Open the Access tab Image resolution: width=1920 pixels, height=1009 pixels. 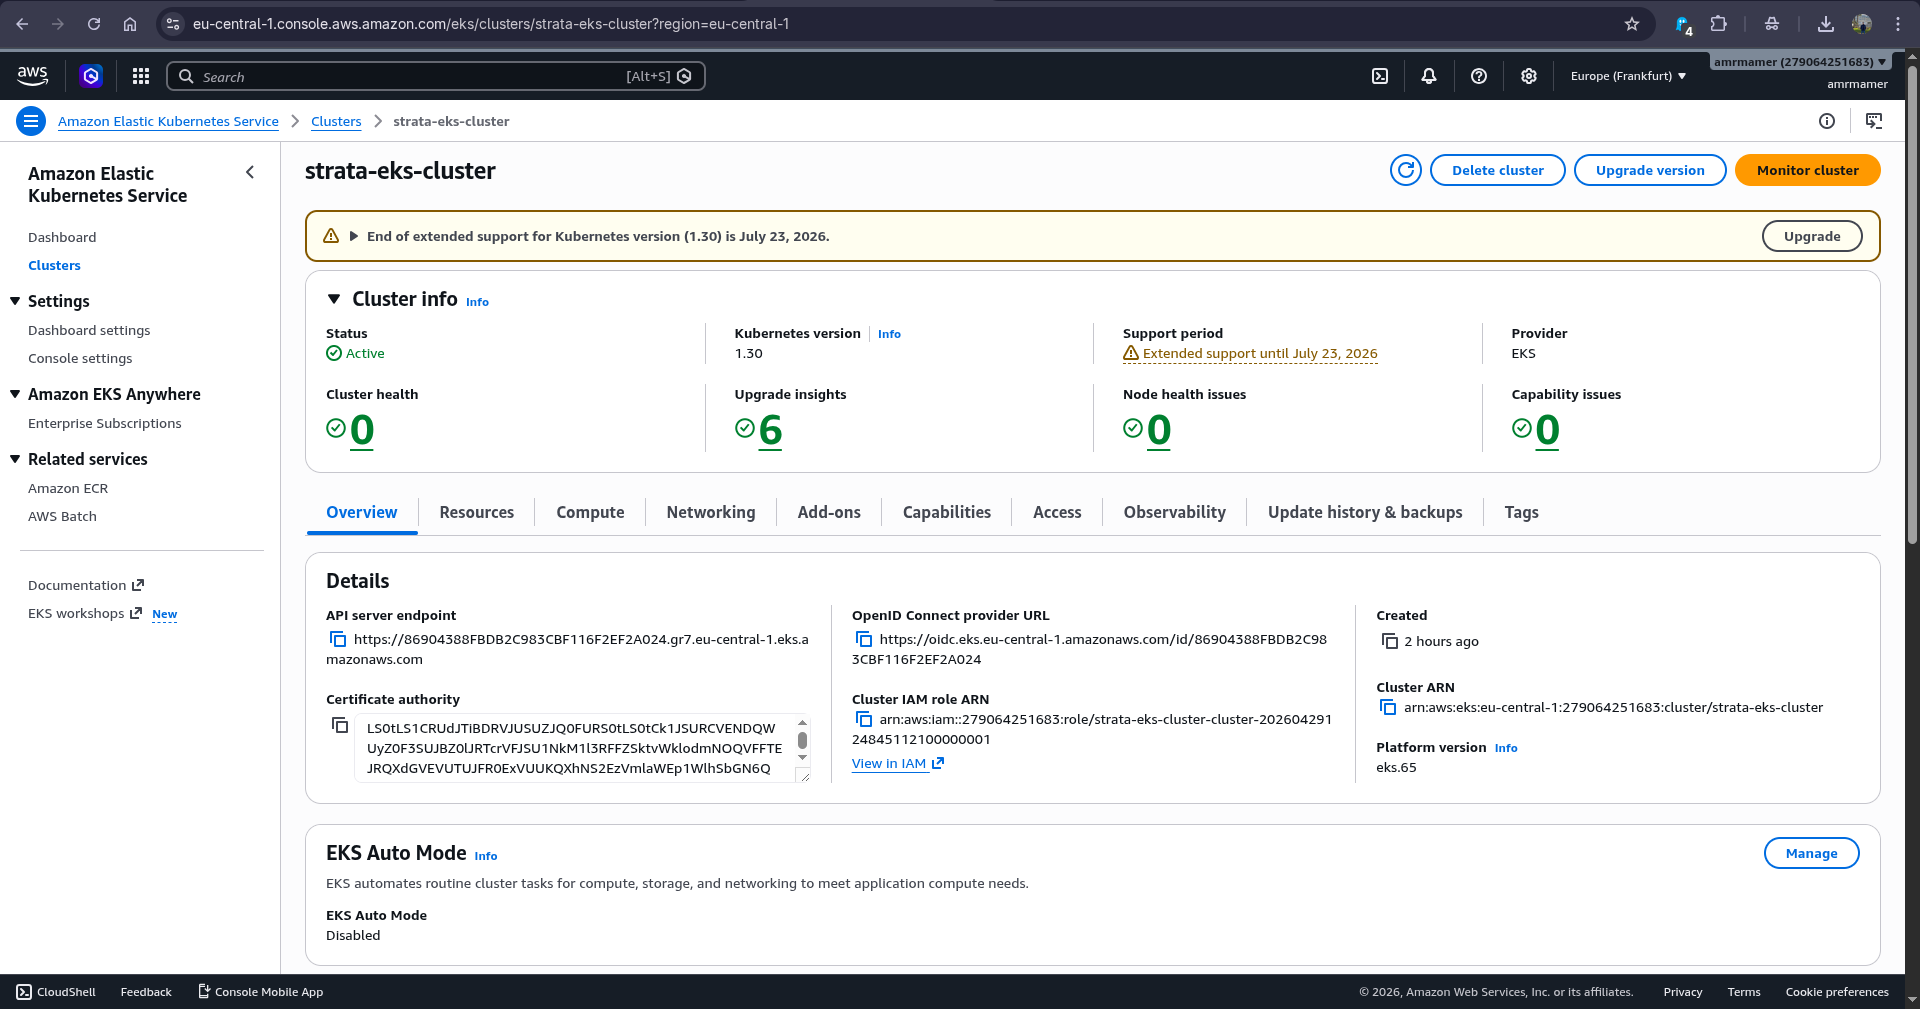coord(1057,512)
